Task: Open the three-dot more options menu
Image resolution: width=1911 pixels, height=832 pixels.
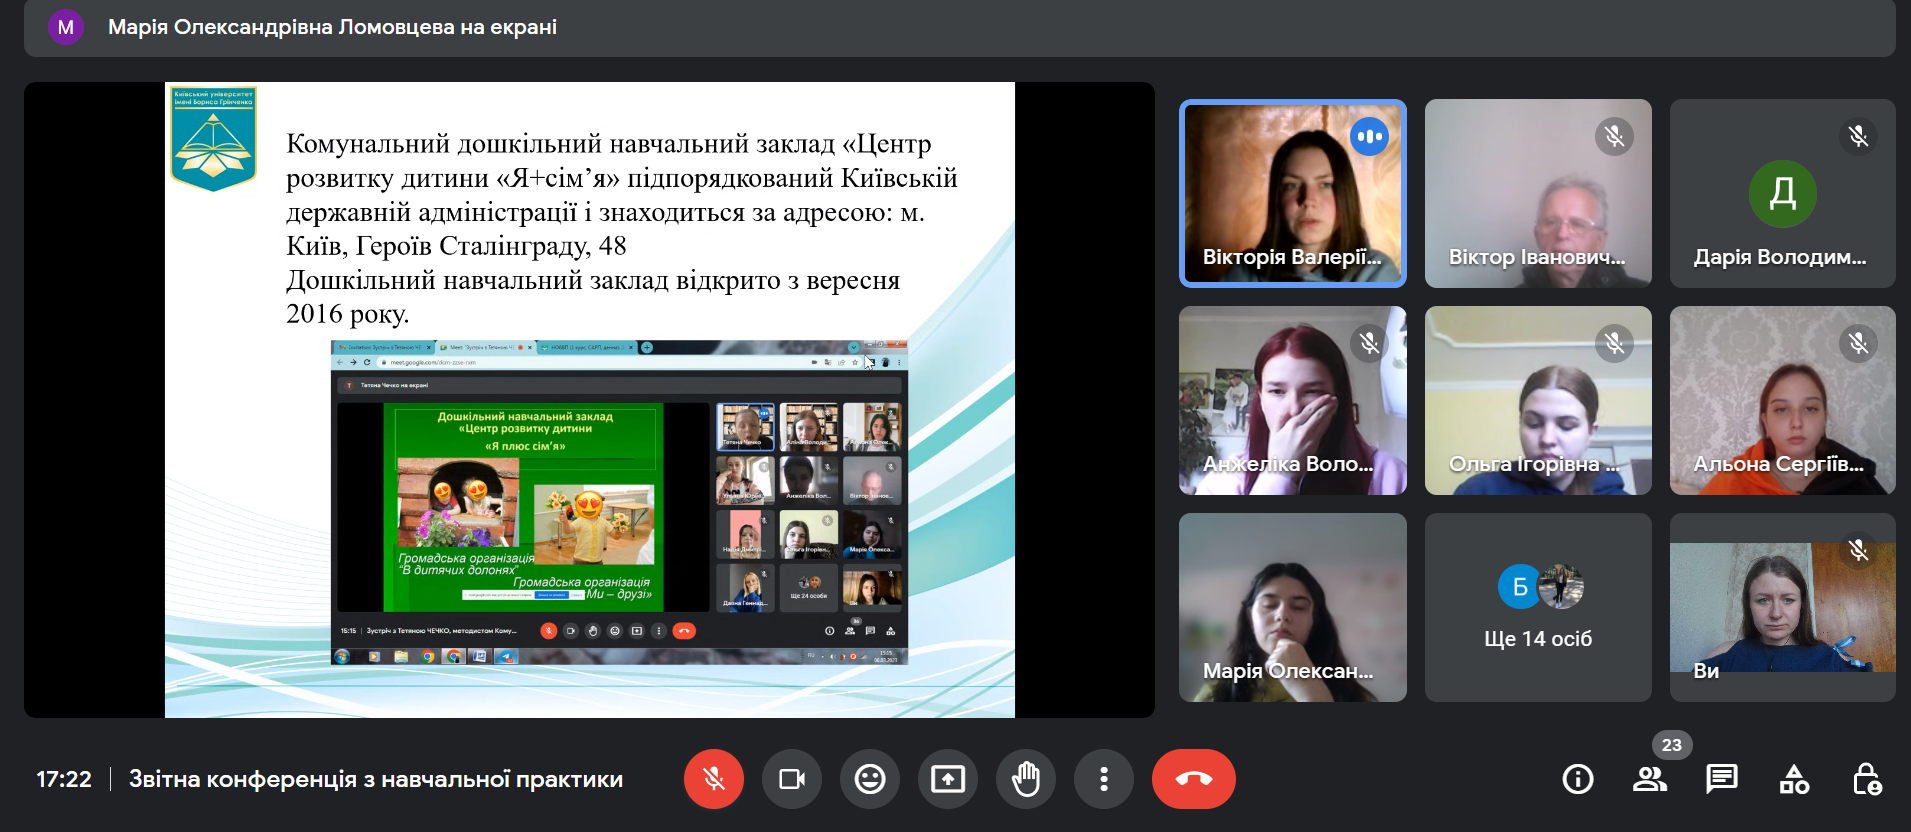Action: [1103, 779]
